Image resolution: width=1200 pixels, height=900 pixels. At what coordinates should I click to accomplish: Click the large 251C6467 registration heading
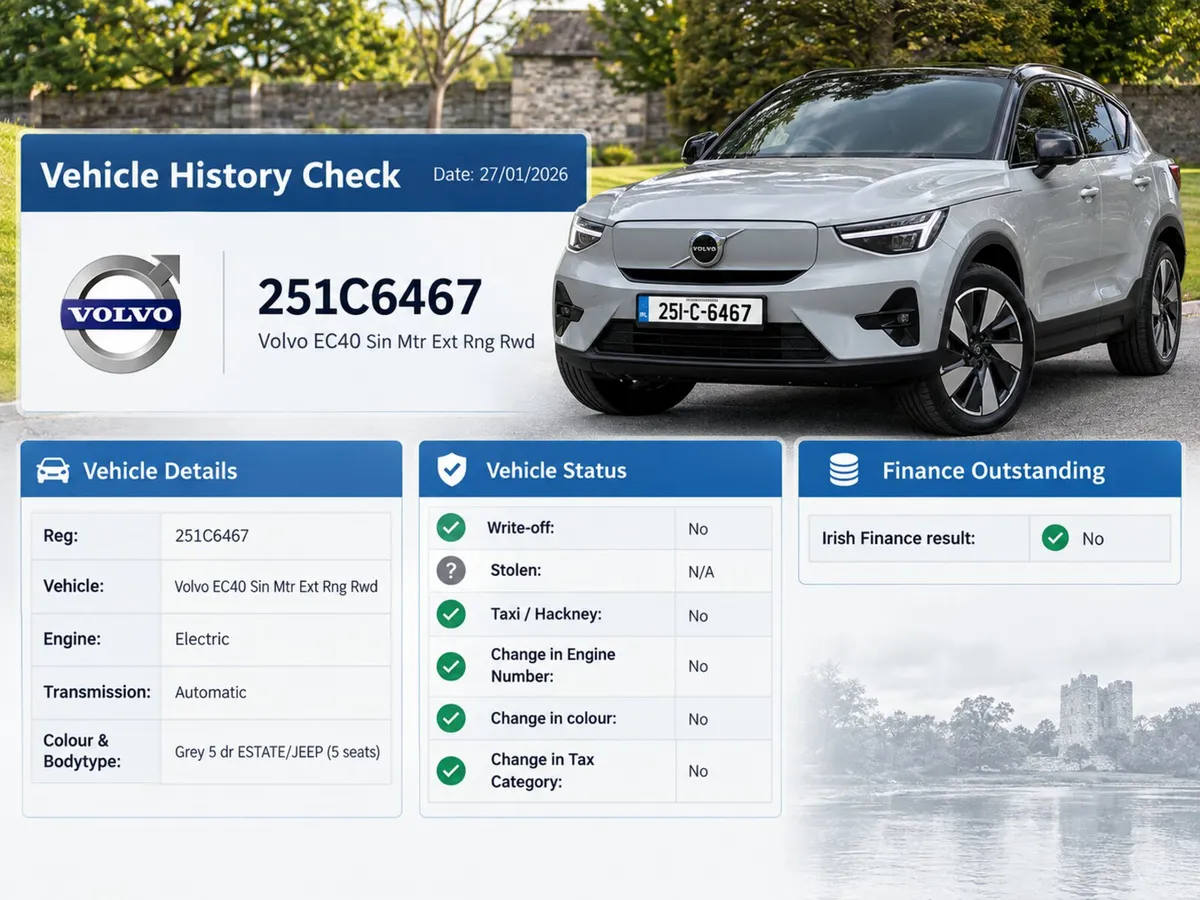(370, 297)
